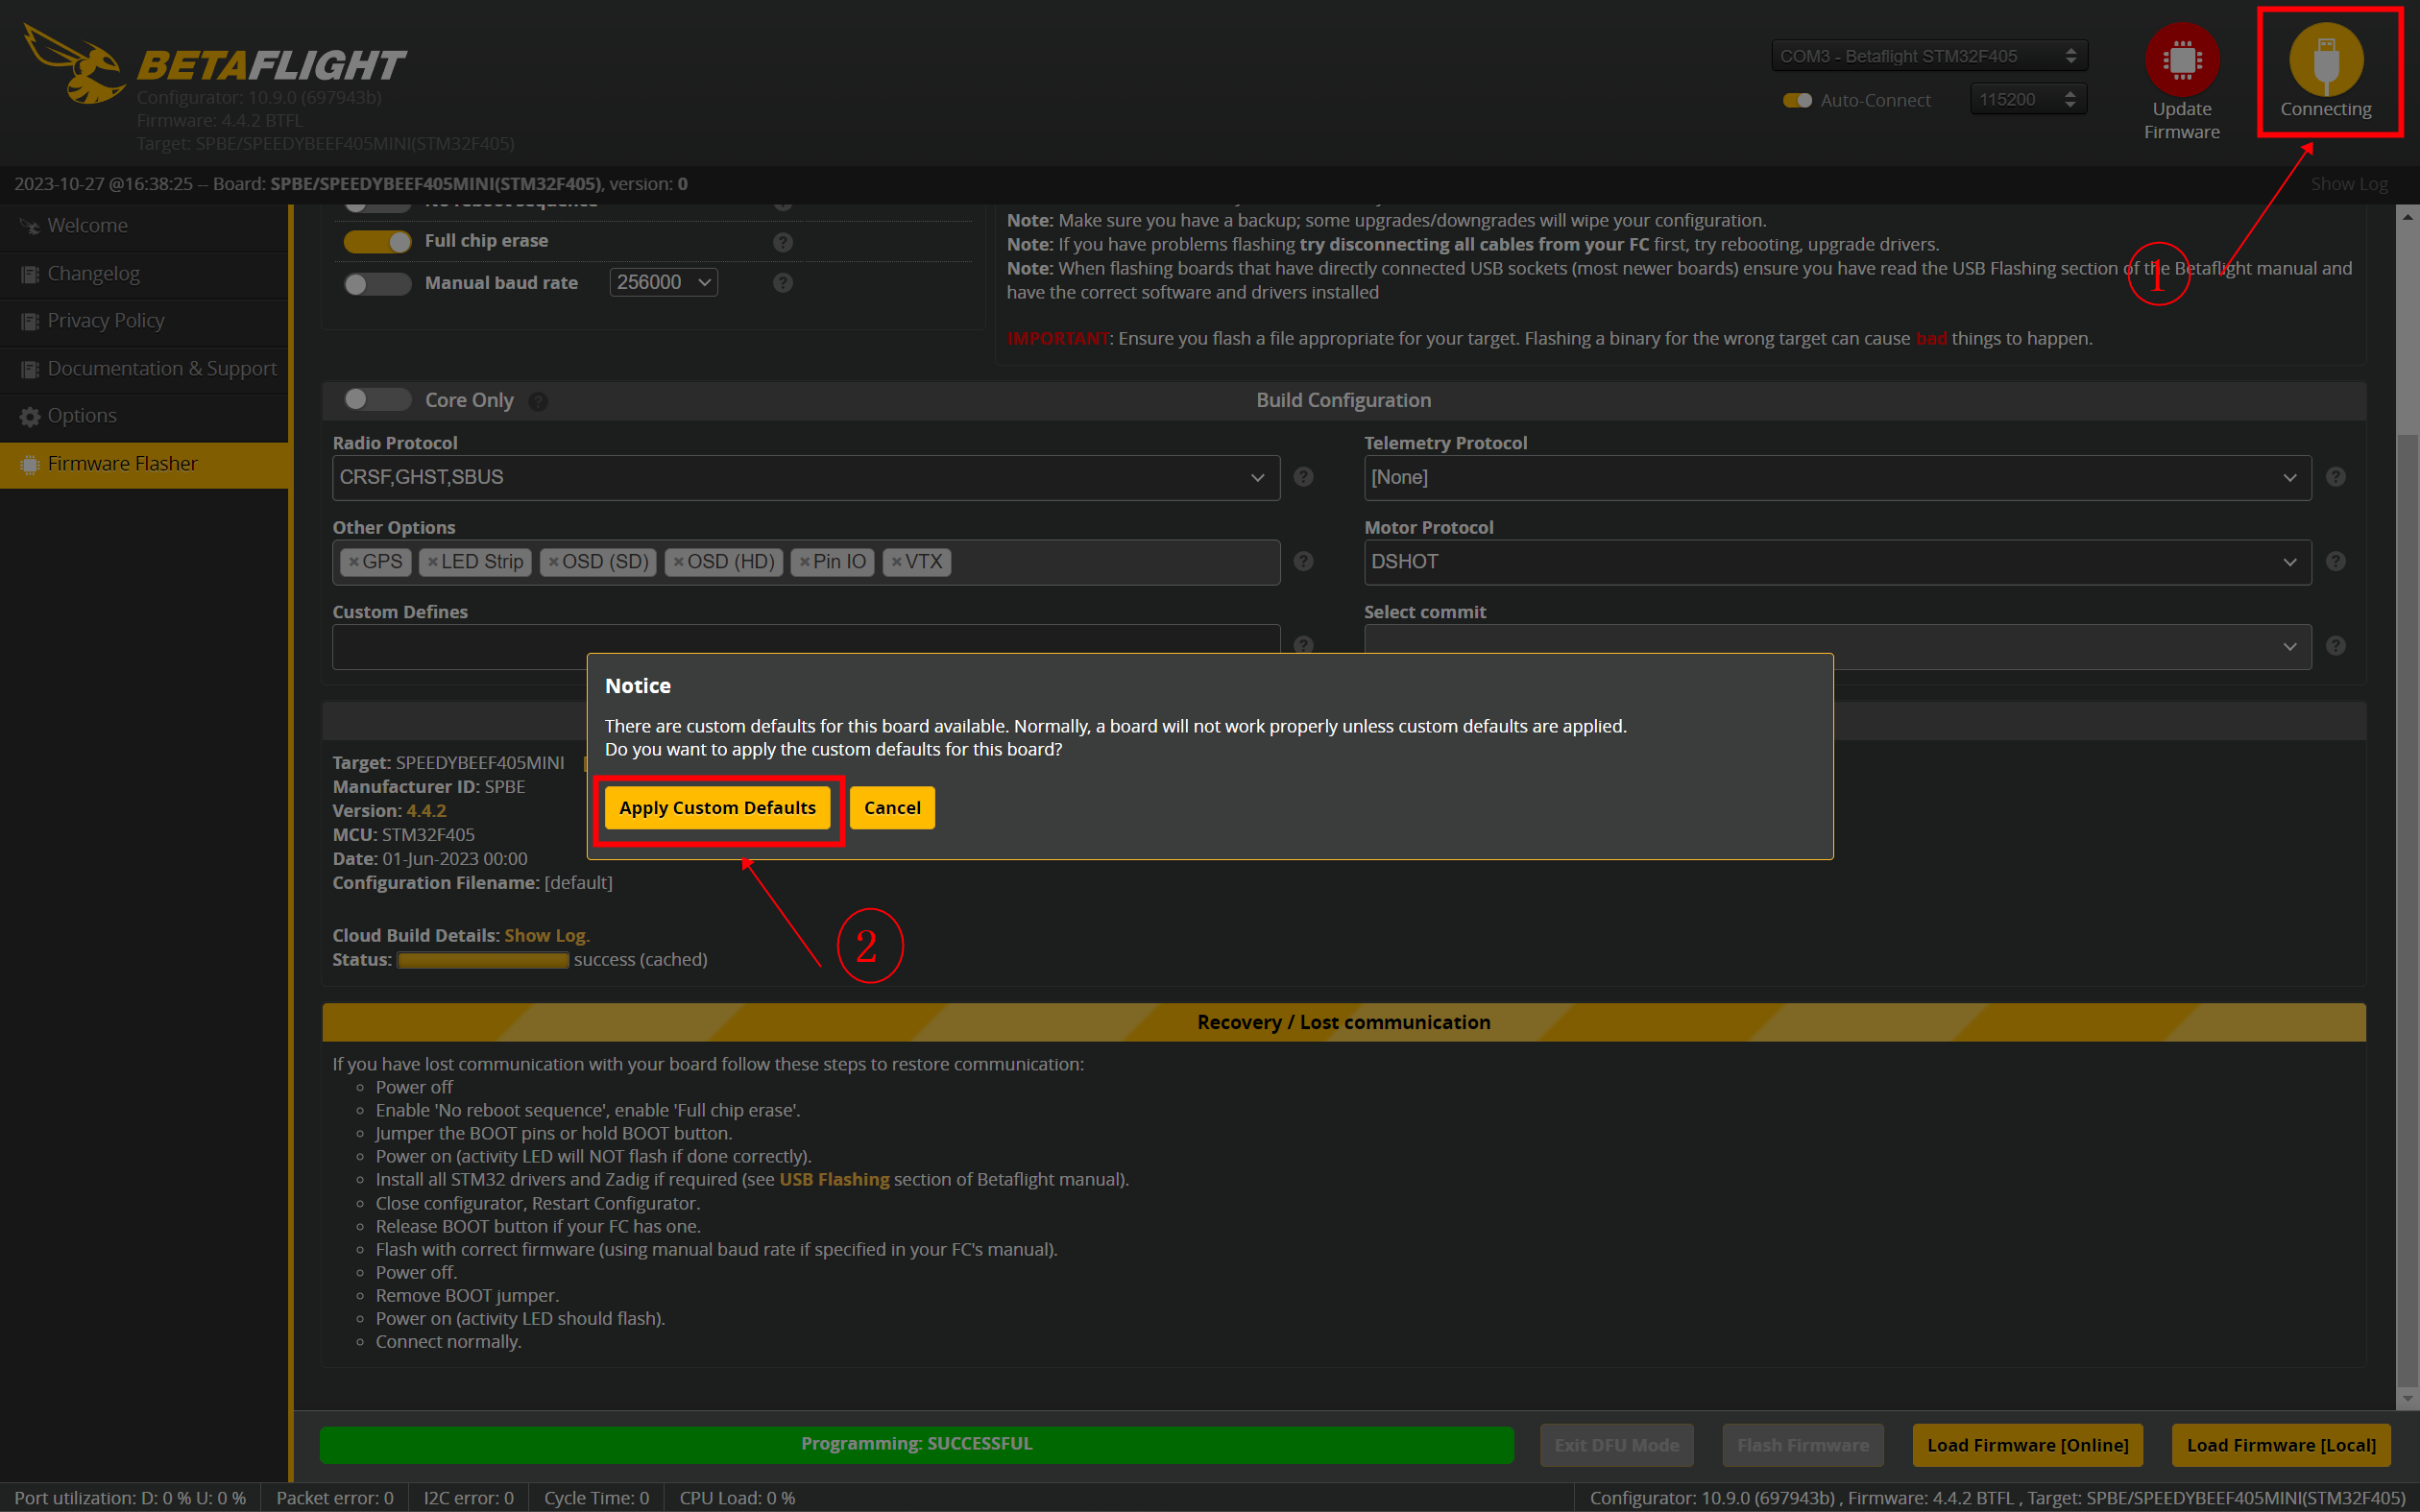Open the USB Flashing link
This screenshot has width=2420, height=1512.
click(834, 1180)
